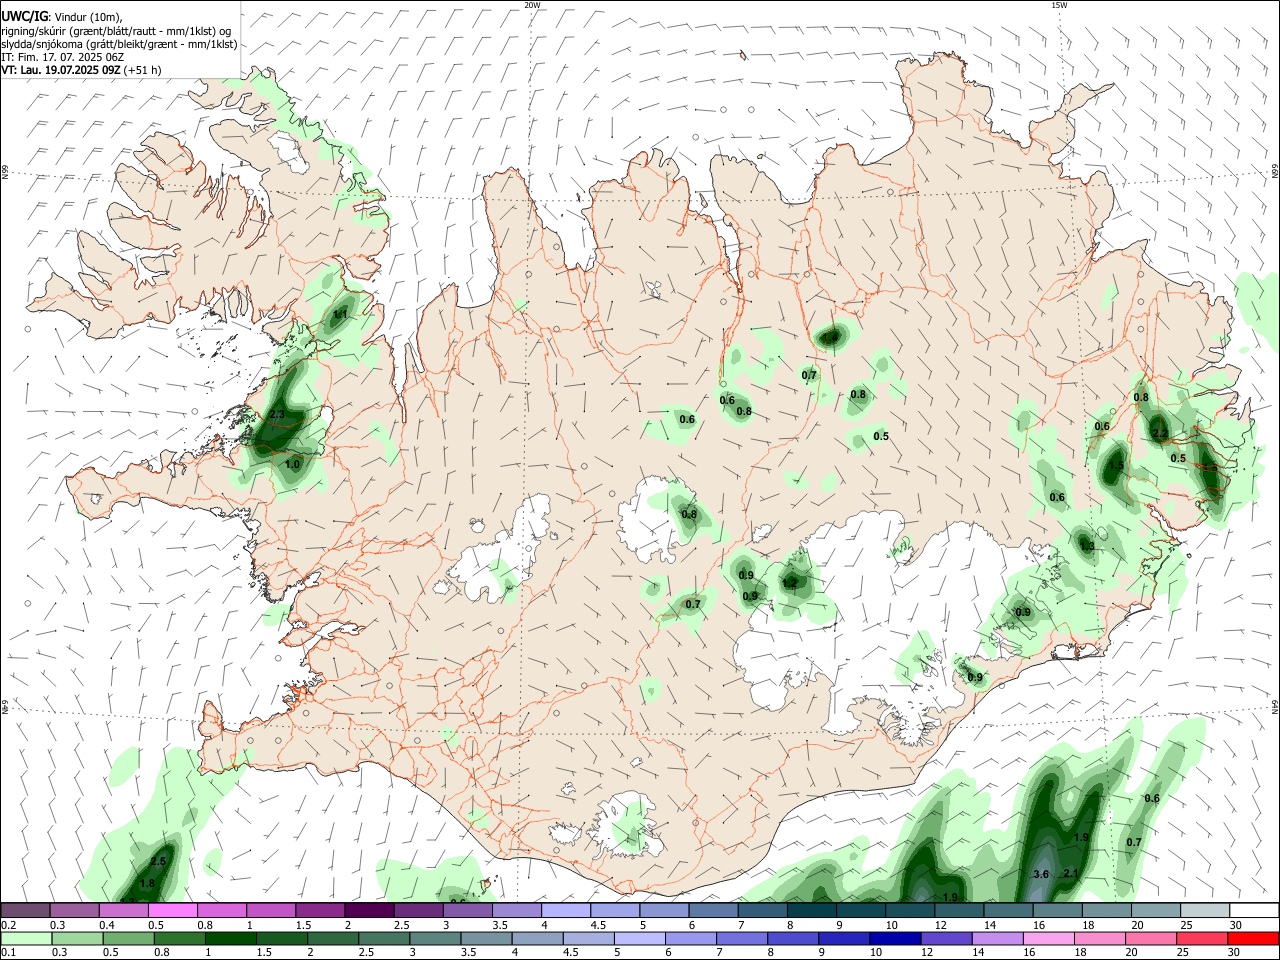Click the '0.2' label in the top legend row
This screenshot has height=960, width=1280.
[9, 926]
